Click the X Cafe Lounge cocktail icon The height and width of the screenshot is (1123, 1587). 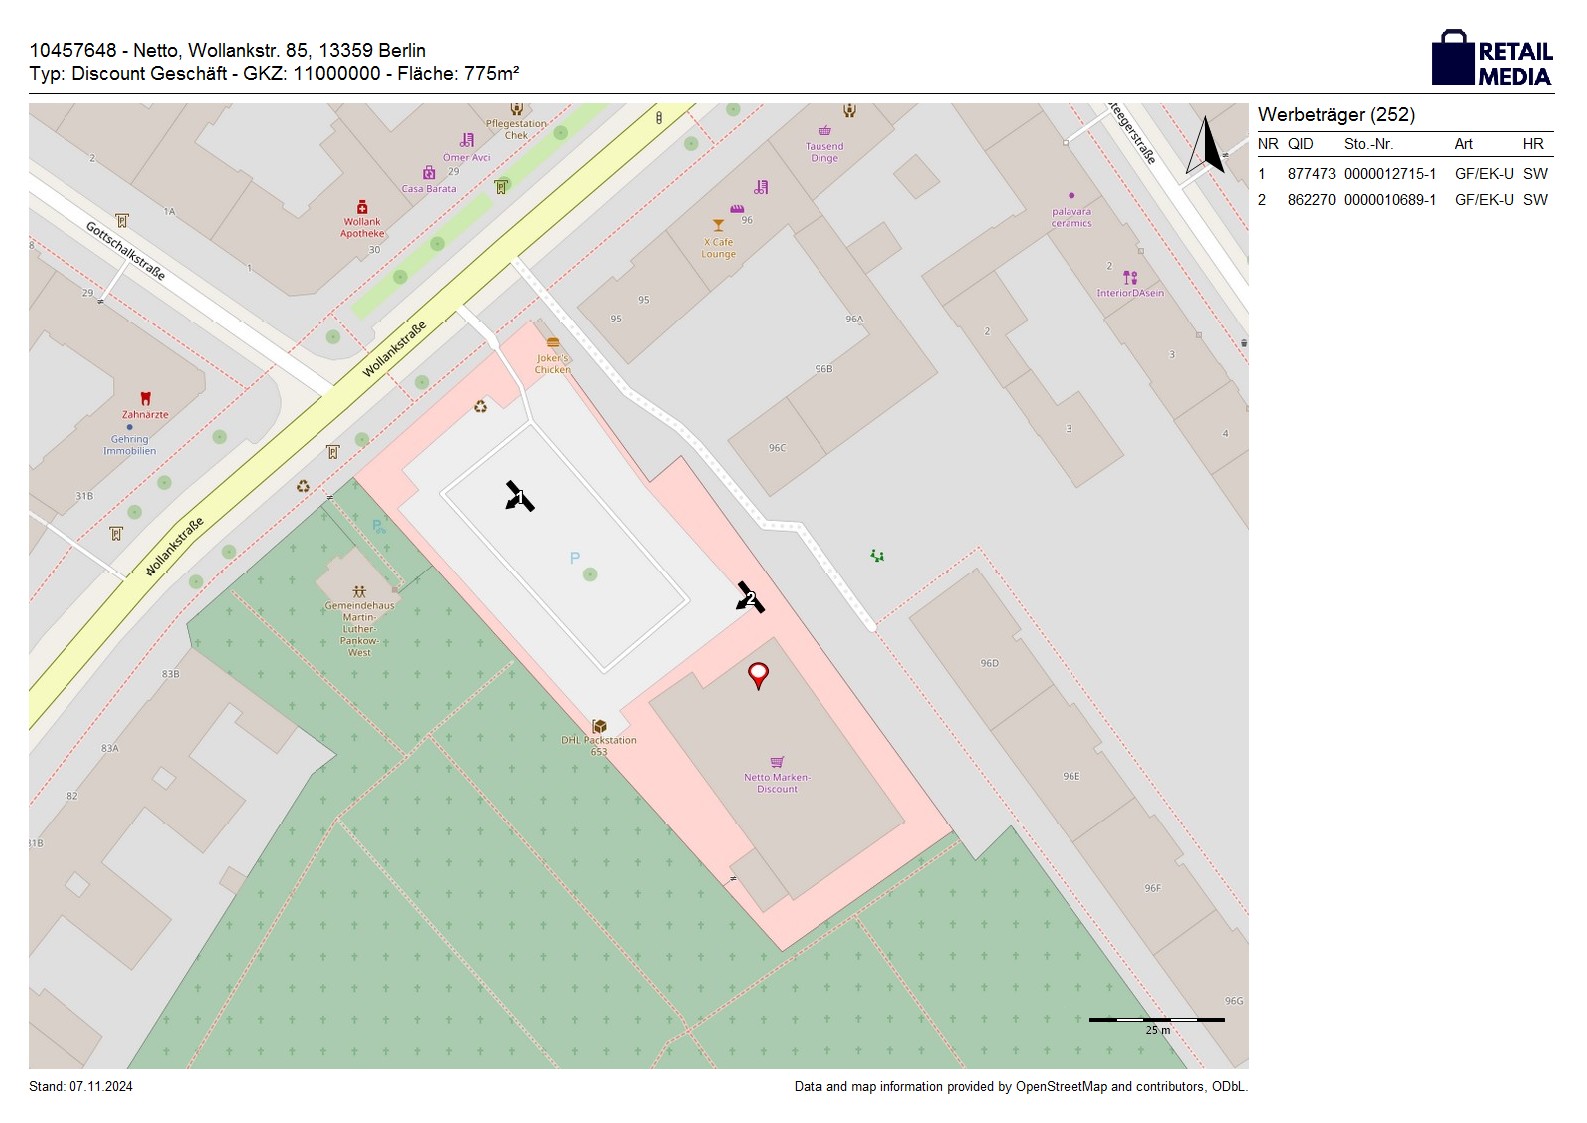pos(718,226)
